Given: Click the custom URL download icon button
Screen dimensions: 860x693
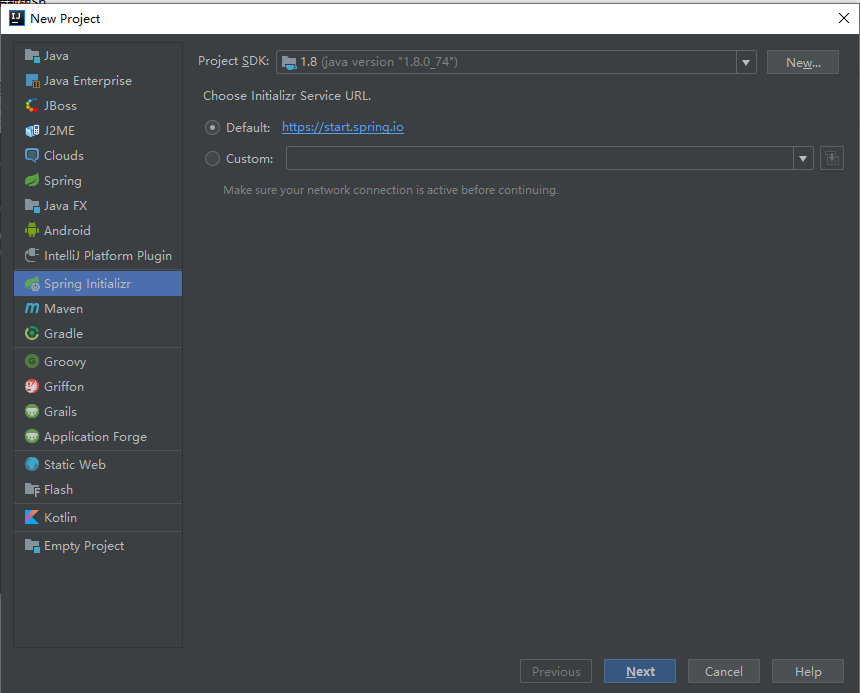Looking at the screenshot, I should tap(831, 158).
